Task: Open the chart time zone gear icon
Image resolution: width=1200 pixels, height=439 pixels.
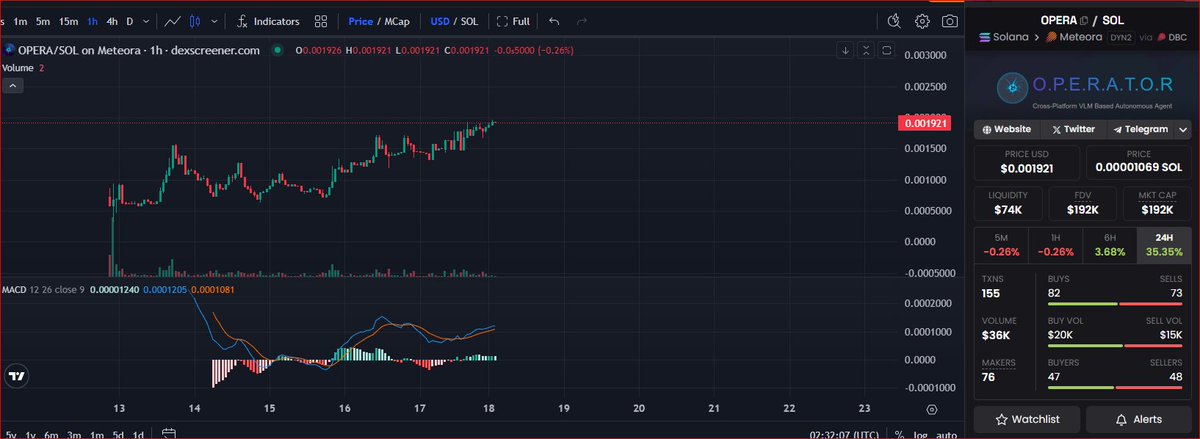Action: (931, 409)
